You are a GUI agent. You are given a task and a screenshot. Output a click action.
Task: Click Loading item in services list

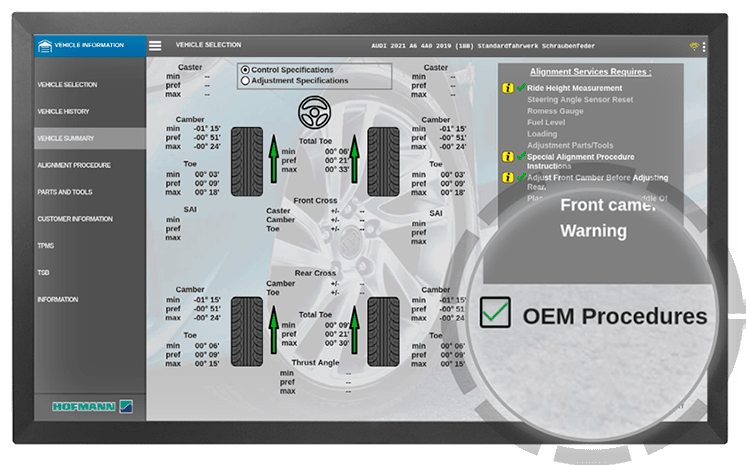click(x=542, y=134)
